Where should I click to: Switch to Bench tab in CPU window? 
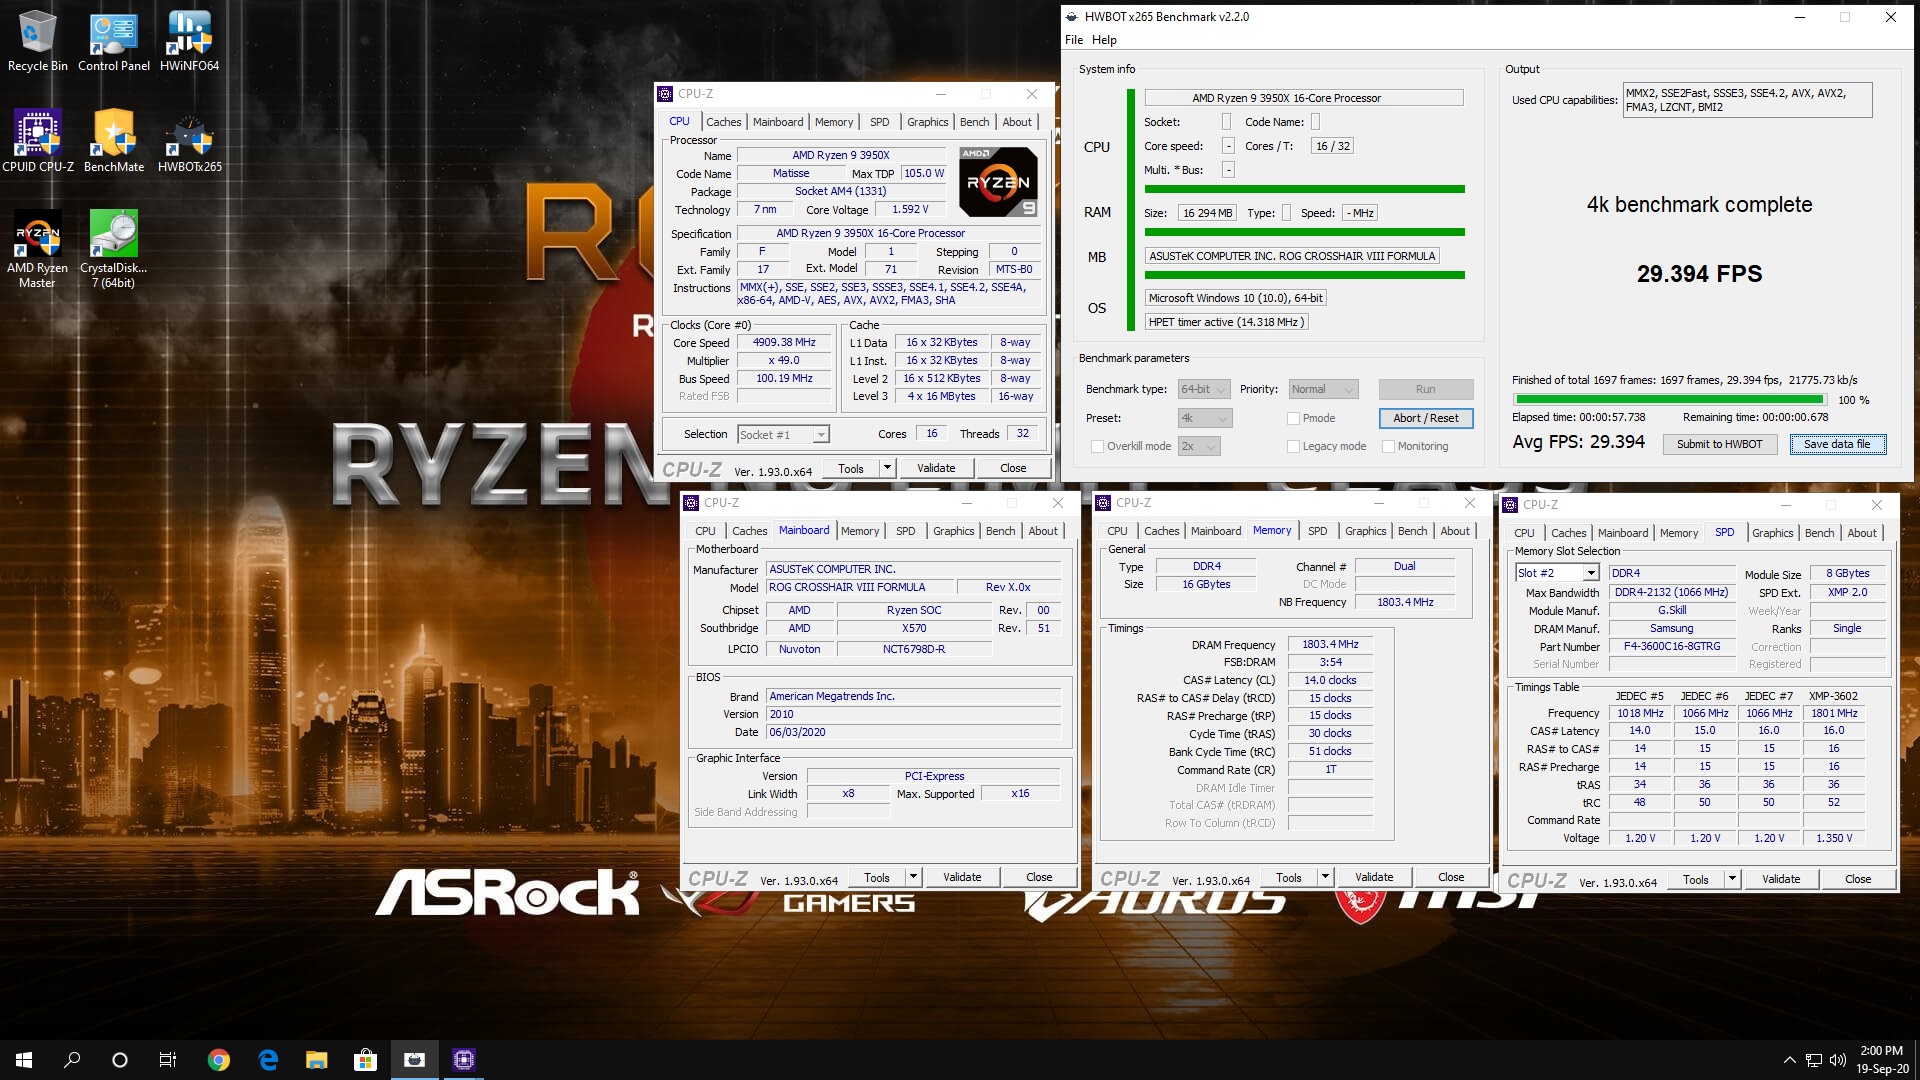[x=974, y=122]
